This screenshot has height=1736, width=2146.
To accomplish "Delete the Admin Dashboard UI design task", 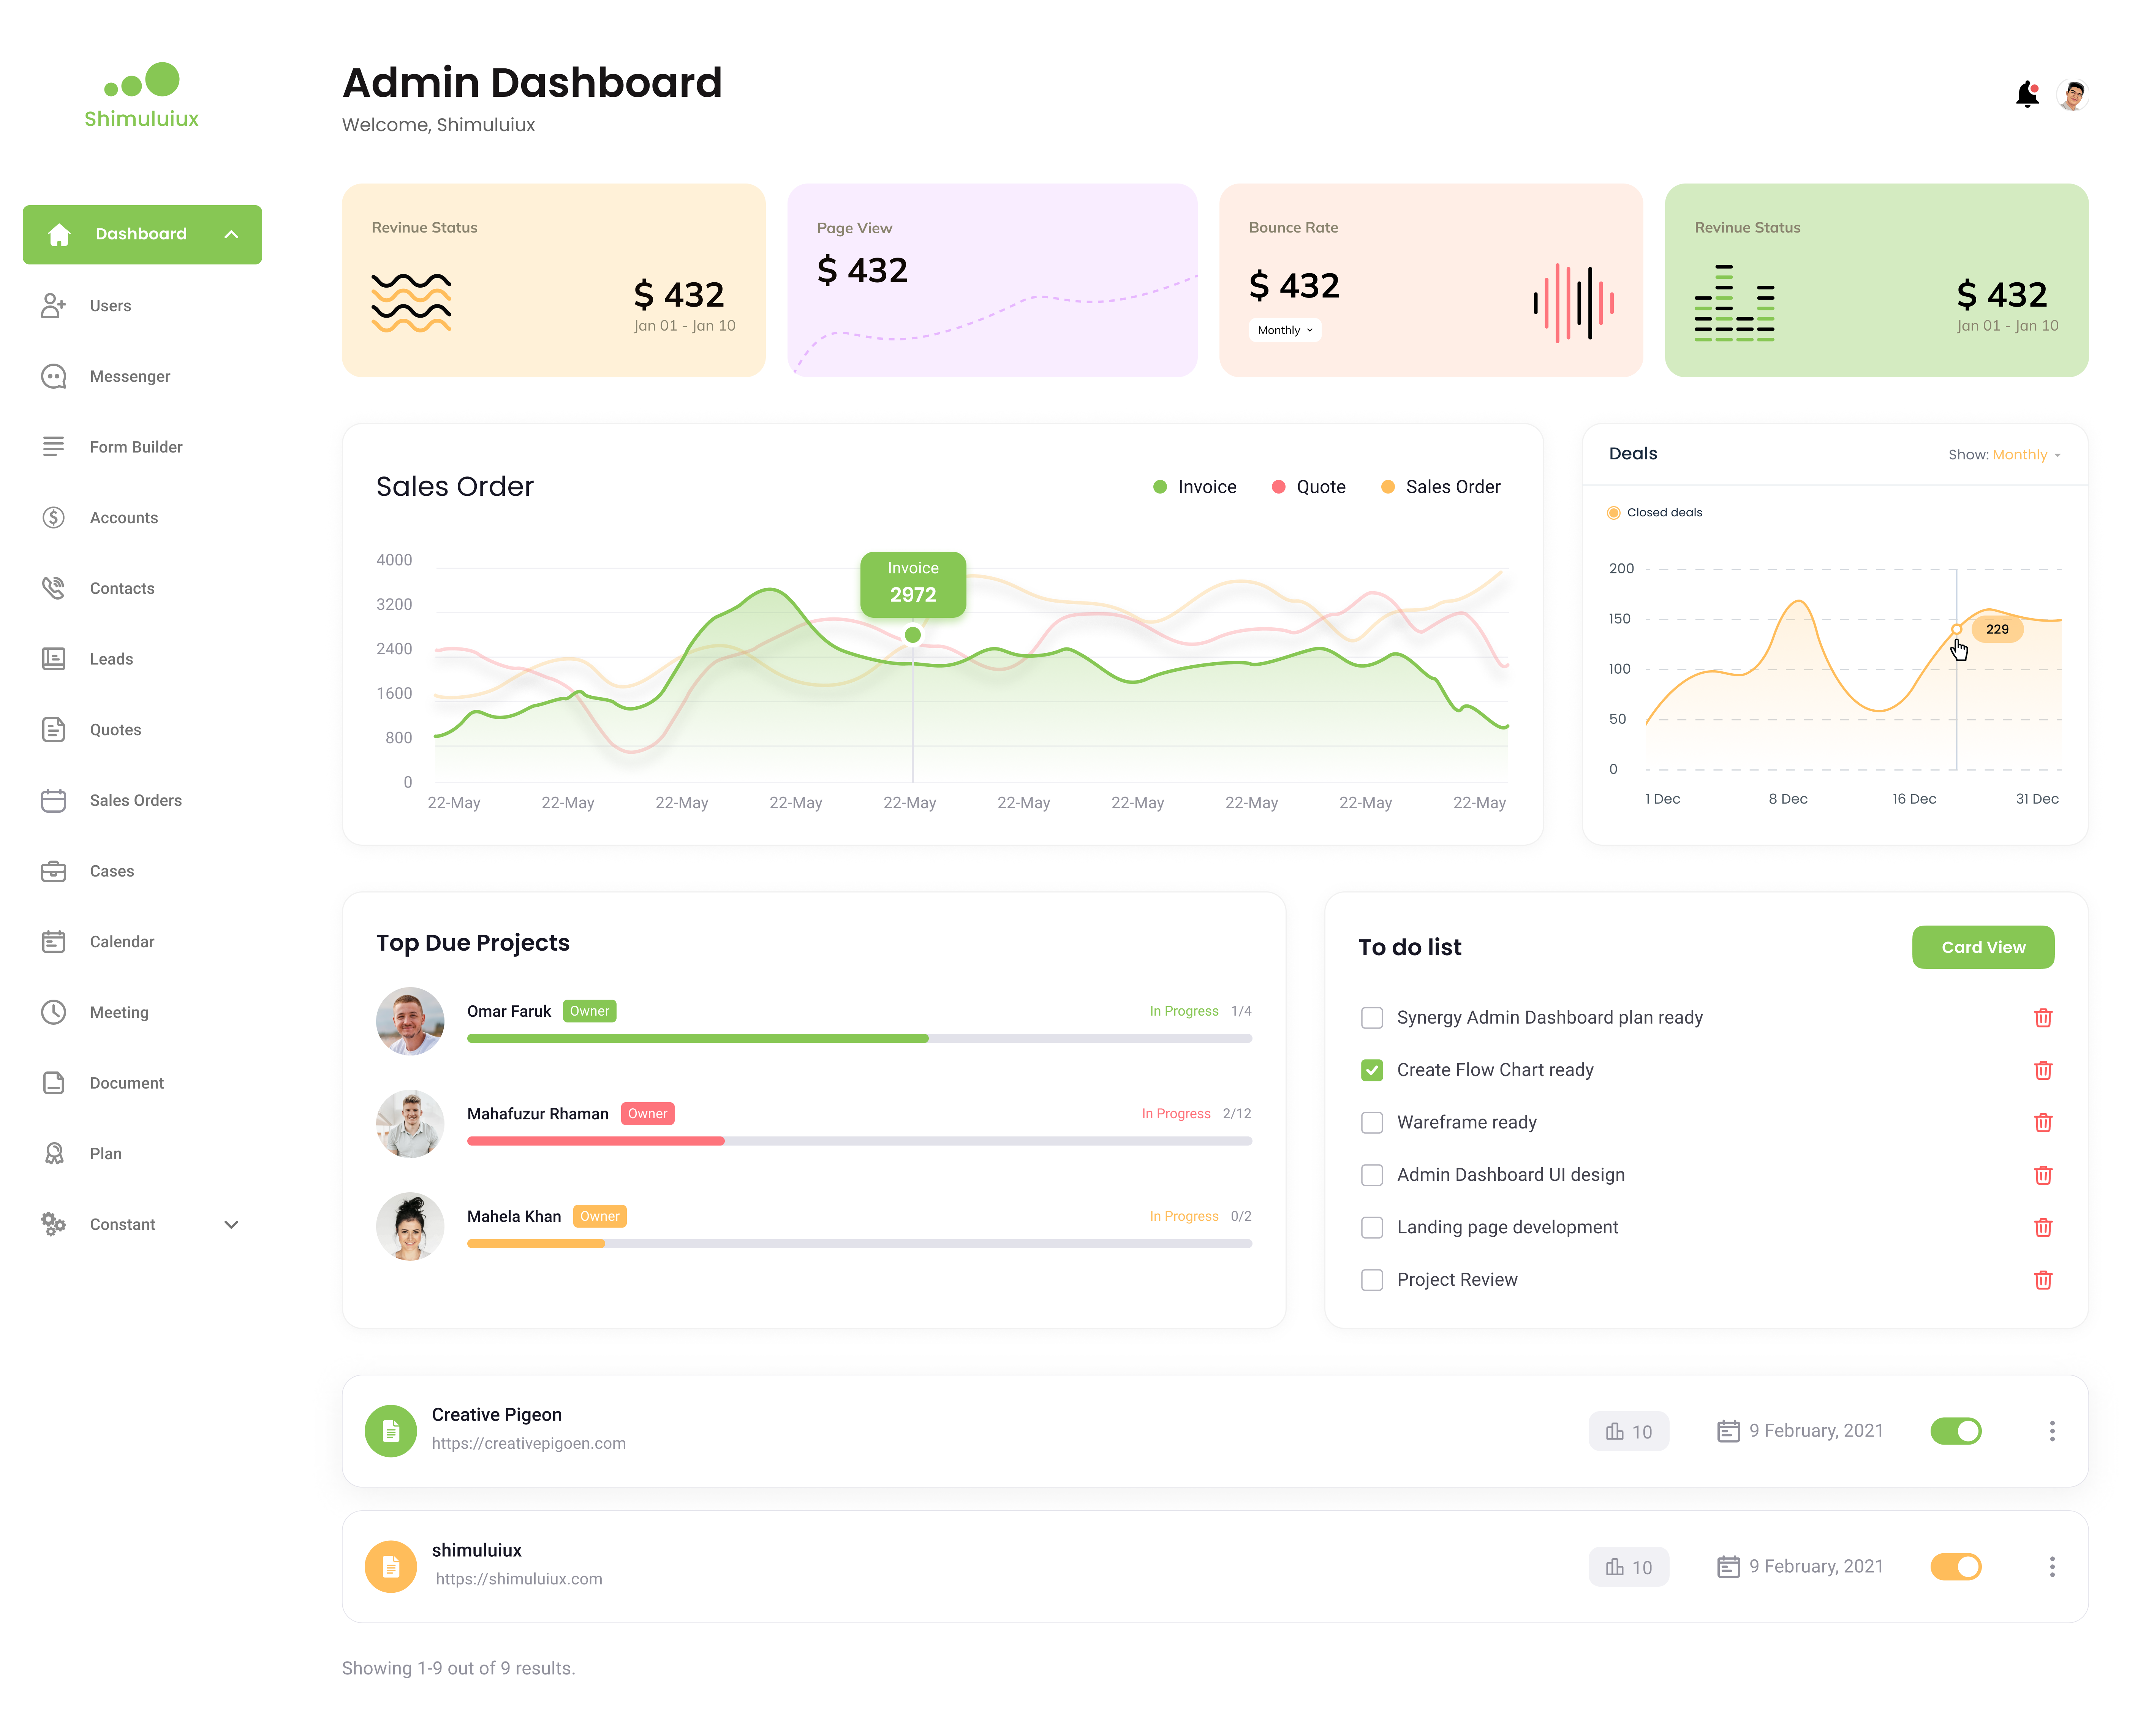I will (x=2043, y=1175).
